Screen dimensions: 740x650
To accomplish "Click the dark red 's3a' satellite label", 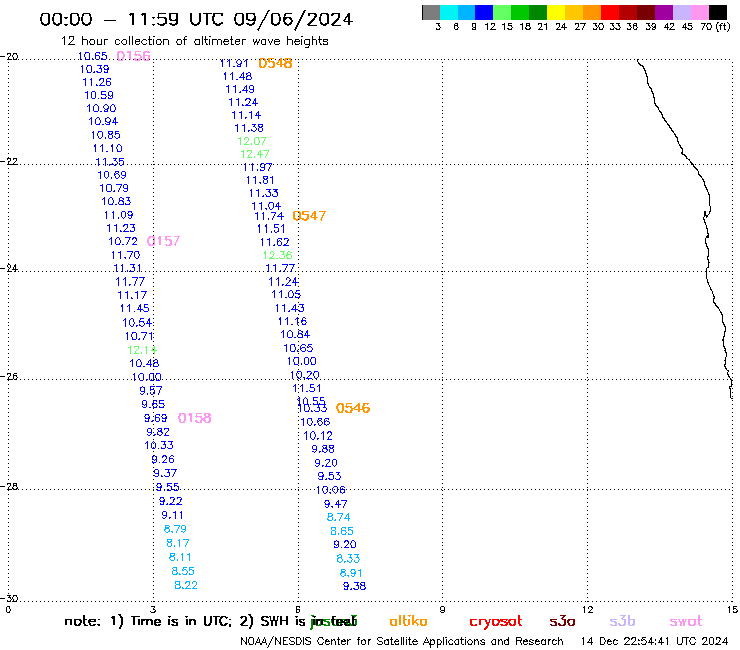I will point(562,621).
